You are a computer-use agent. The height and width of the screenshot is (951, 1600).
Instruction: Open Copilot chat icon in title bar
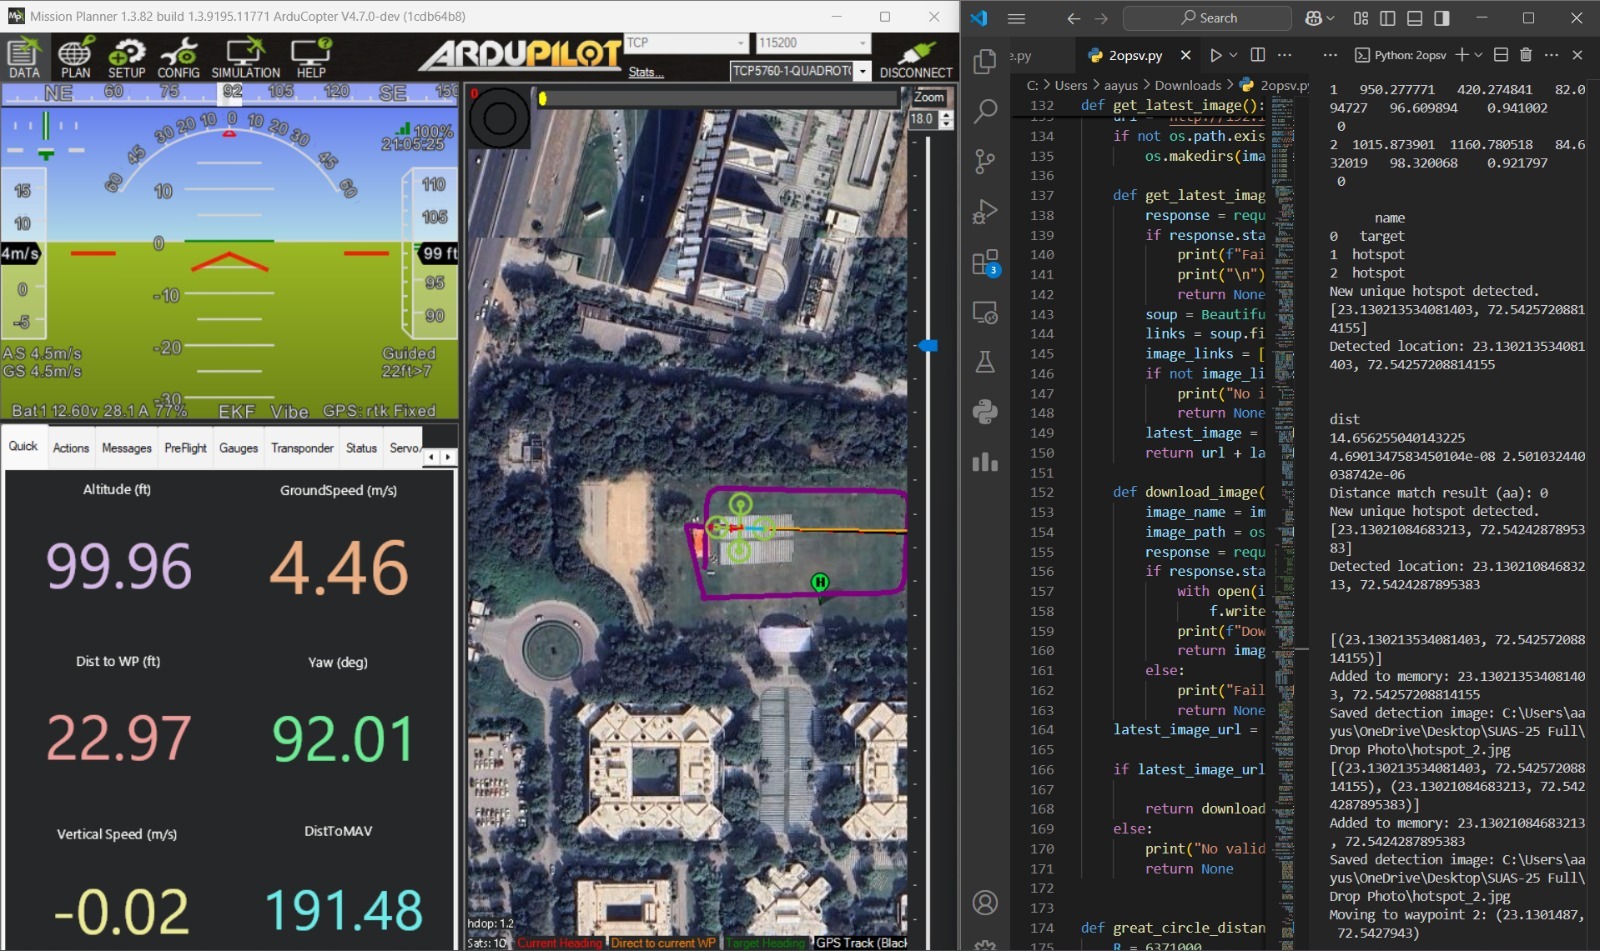tap(1313, 18)
